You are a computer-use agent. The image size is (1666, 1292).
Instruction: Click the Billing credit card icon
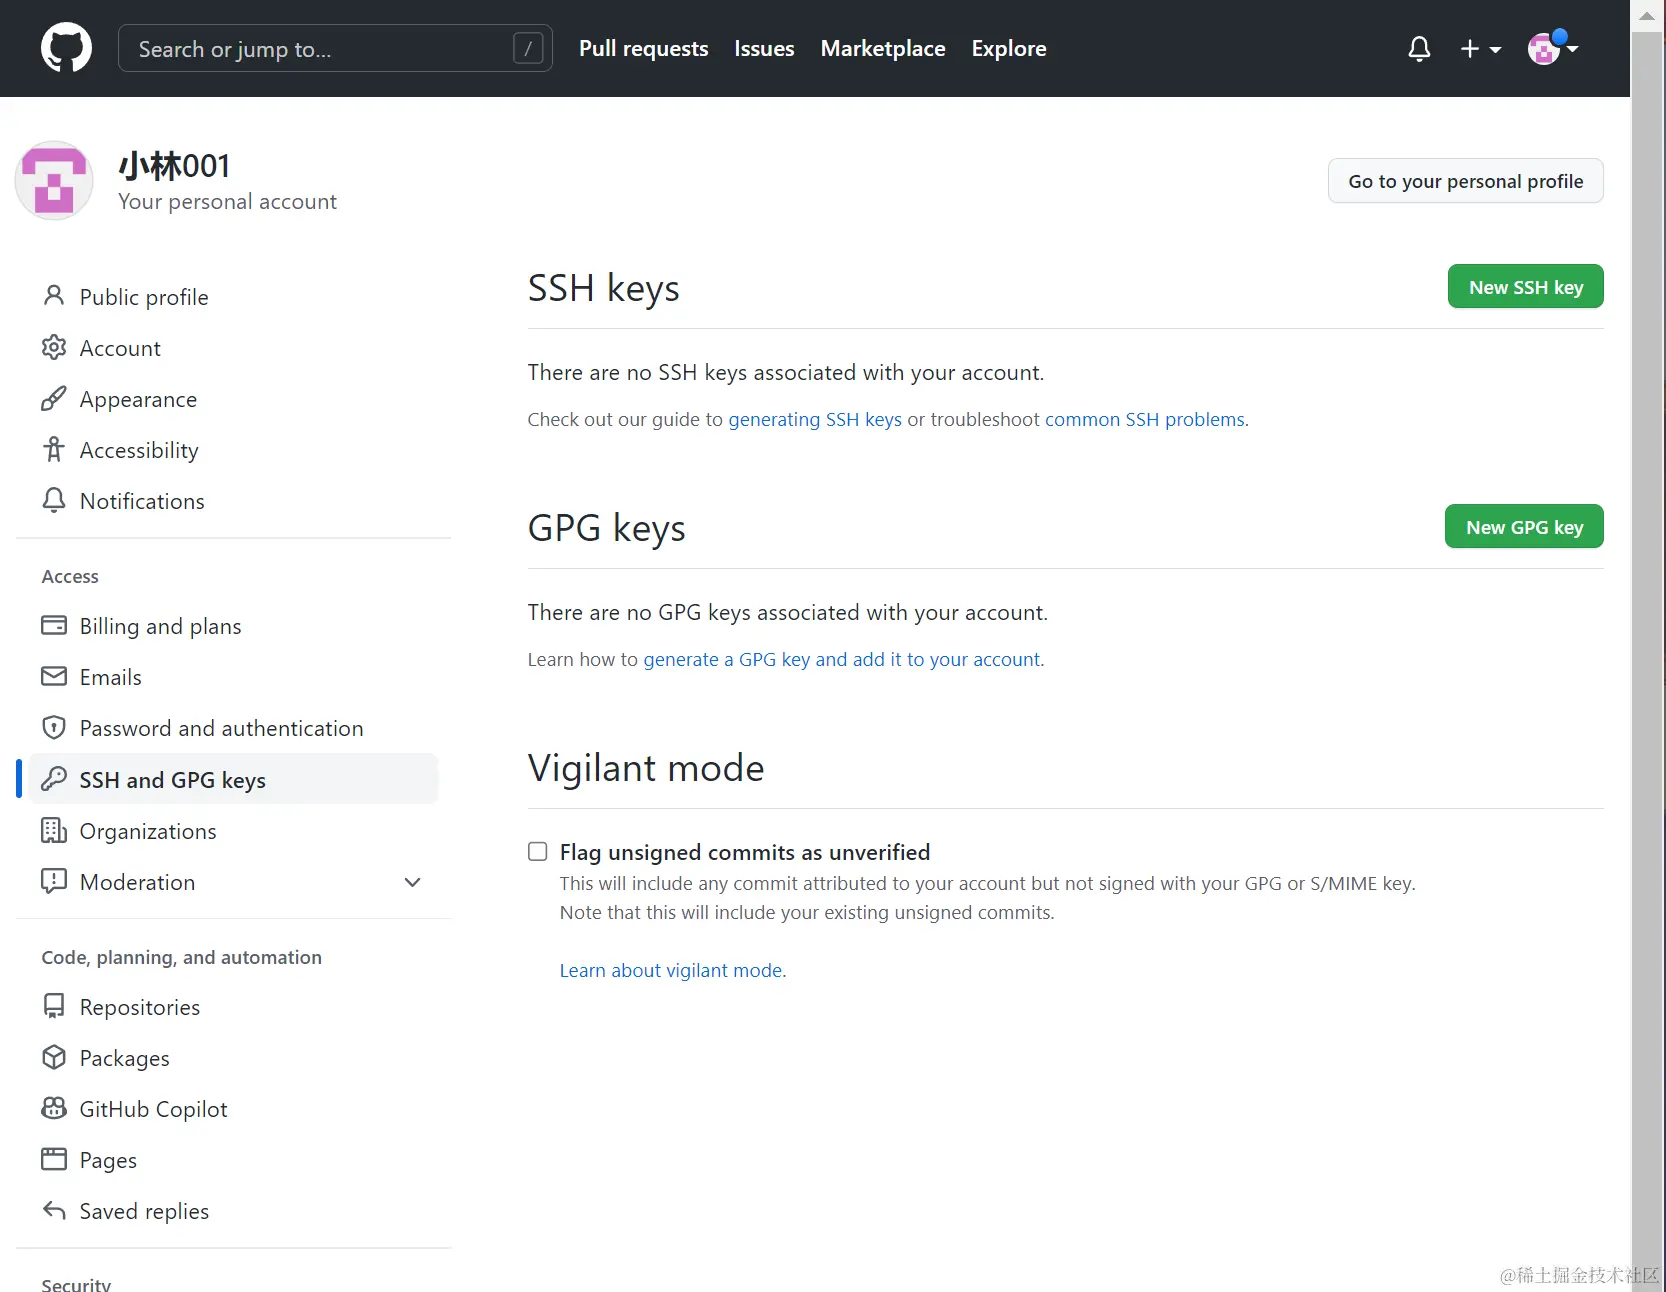[54, 625]
